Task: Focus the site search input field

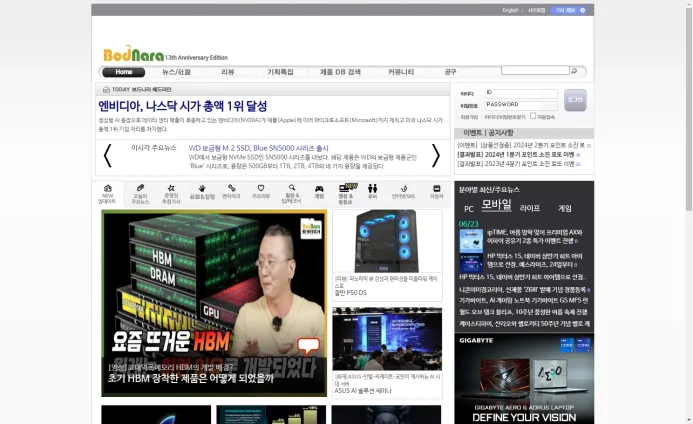Action: click(535, 70)
